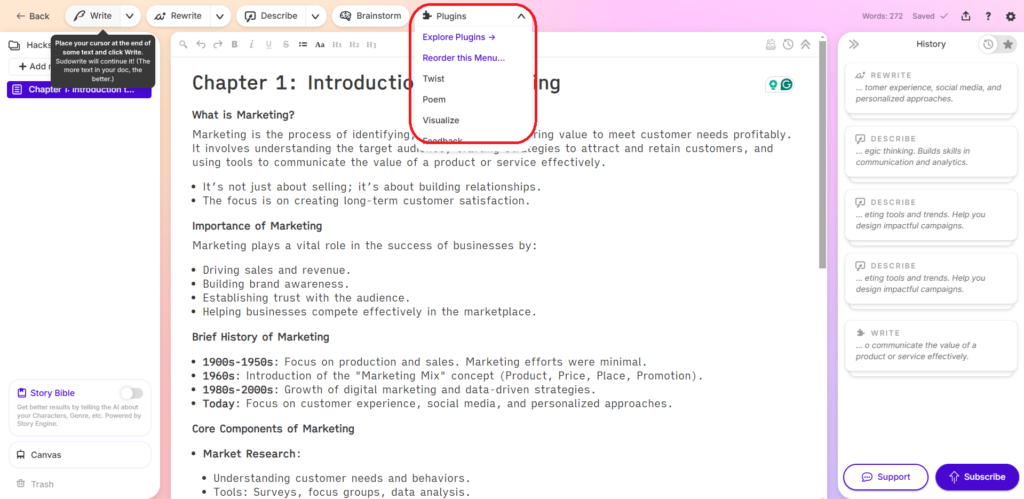This screenshot has width=1024, height=499.
Task: Open settings via the gear icon
Action: (1010, 16)
